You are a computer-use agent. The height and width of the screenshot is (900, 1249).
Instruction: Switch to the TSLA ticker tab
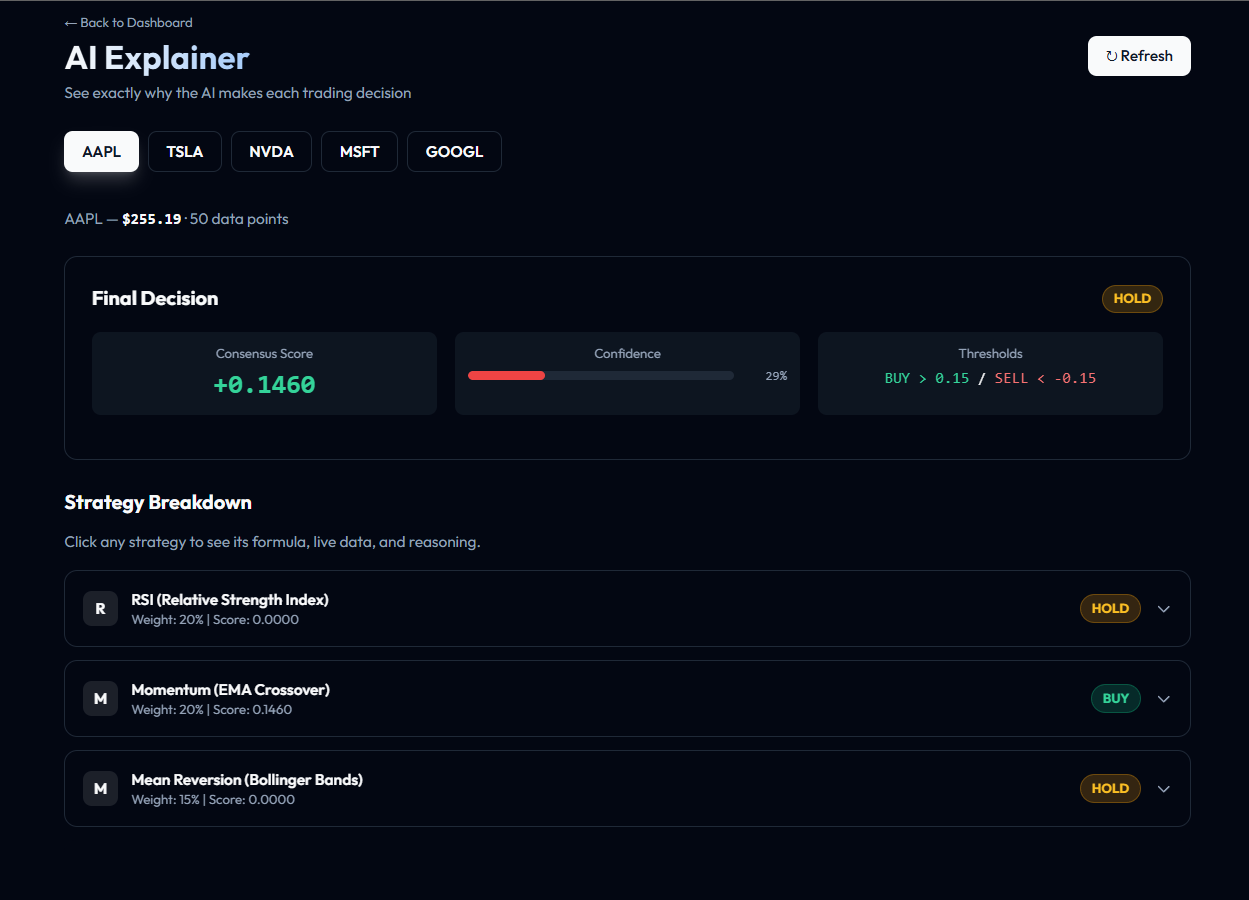tap(184, 151)
